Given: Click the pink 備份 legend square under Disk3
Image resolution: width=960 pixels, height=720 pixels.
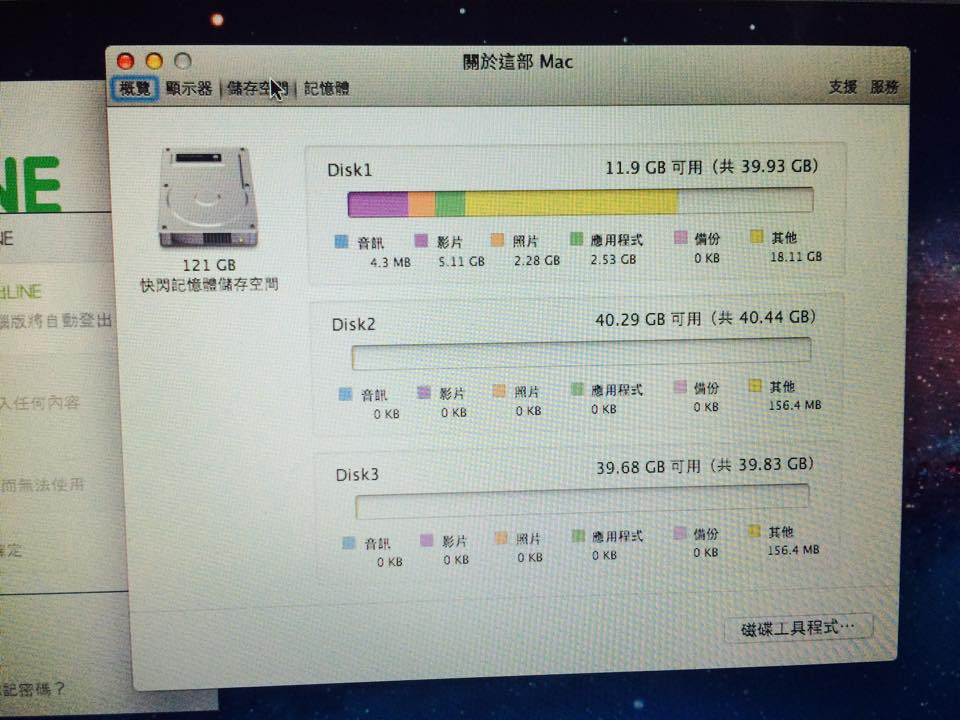Looking at the screenshot, I should (681, 533).
